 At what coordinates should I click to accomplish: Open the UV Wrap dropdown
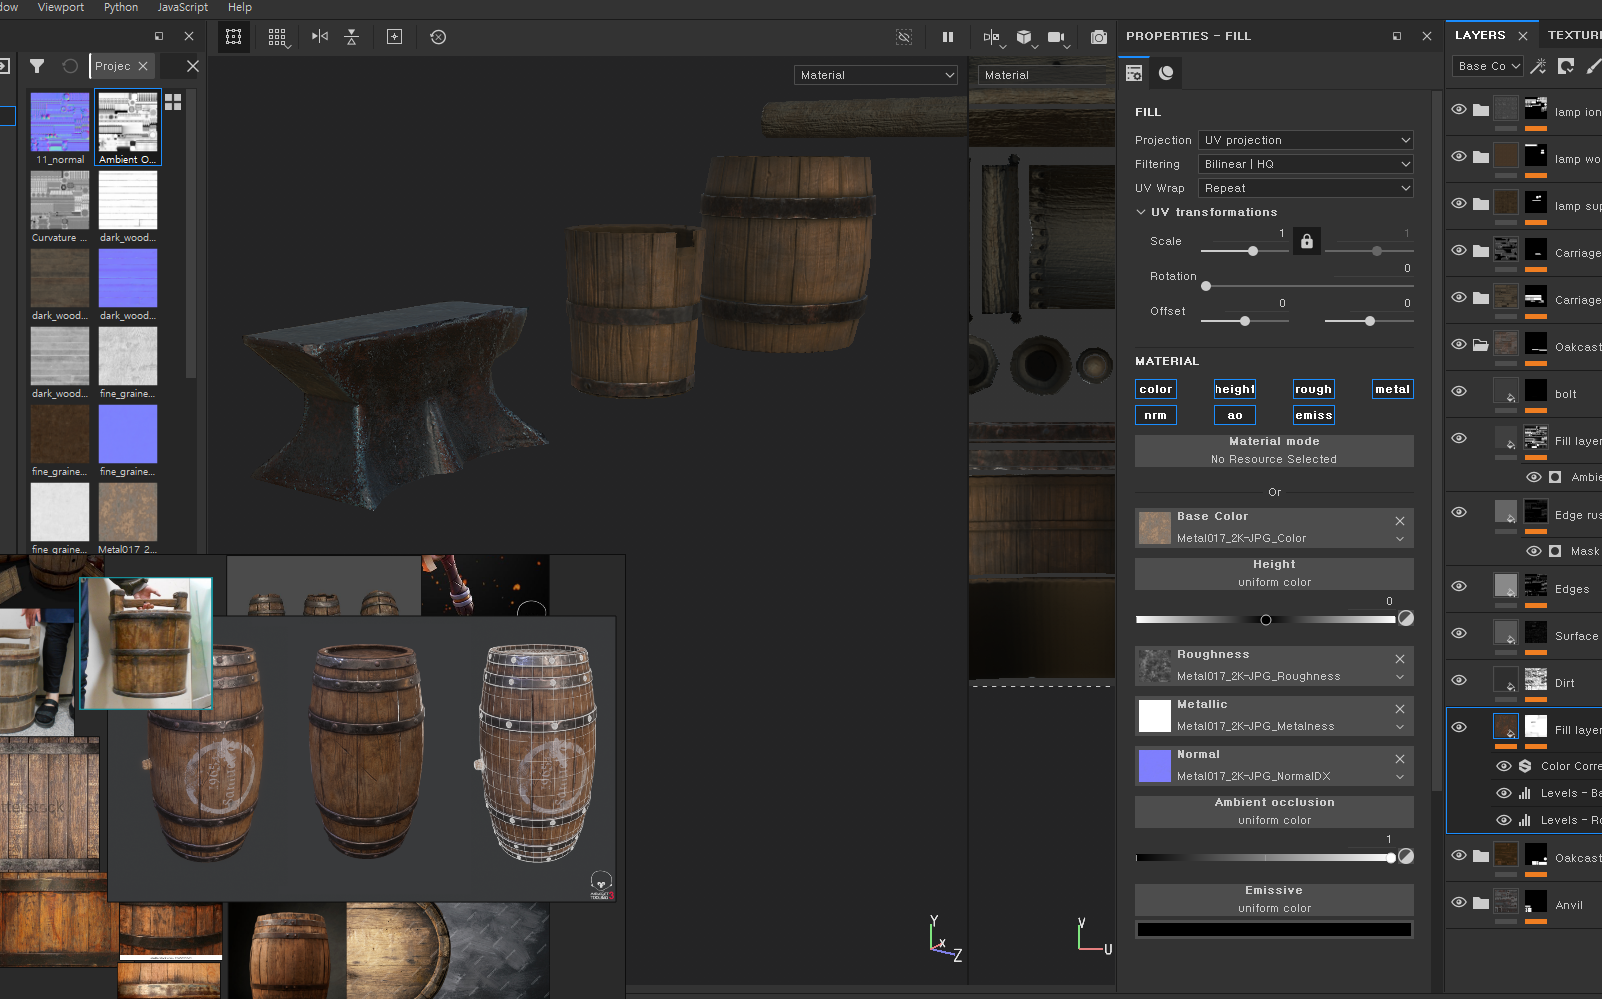point(1306,188)
